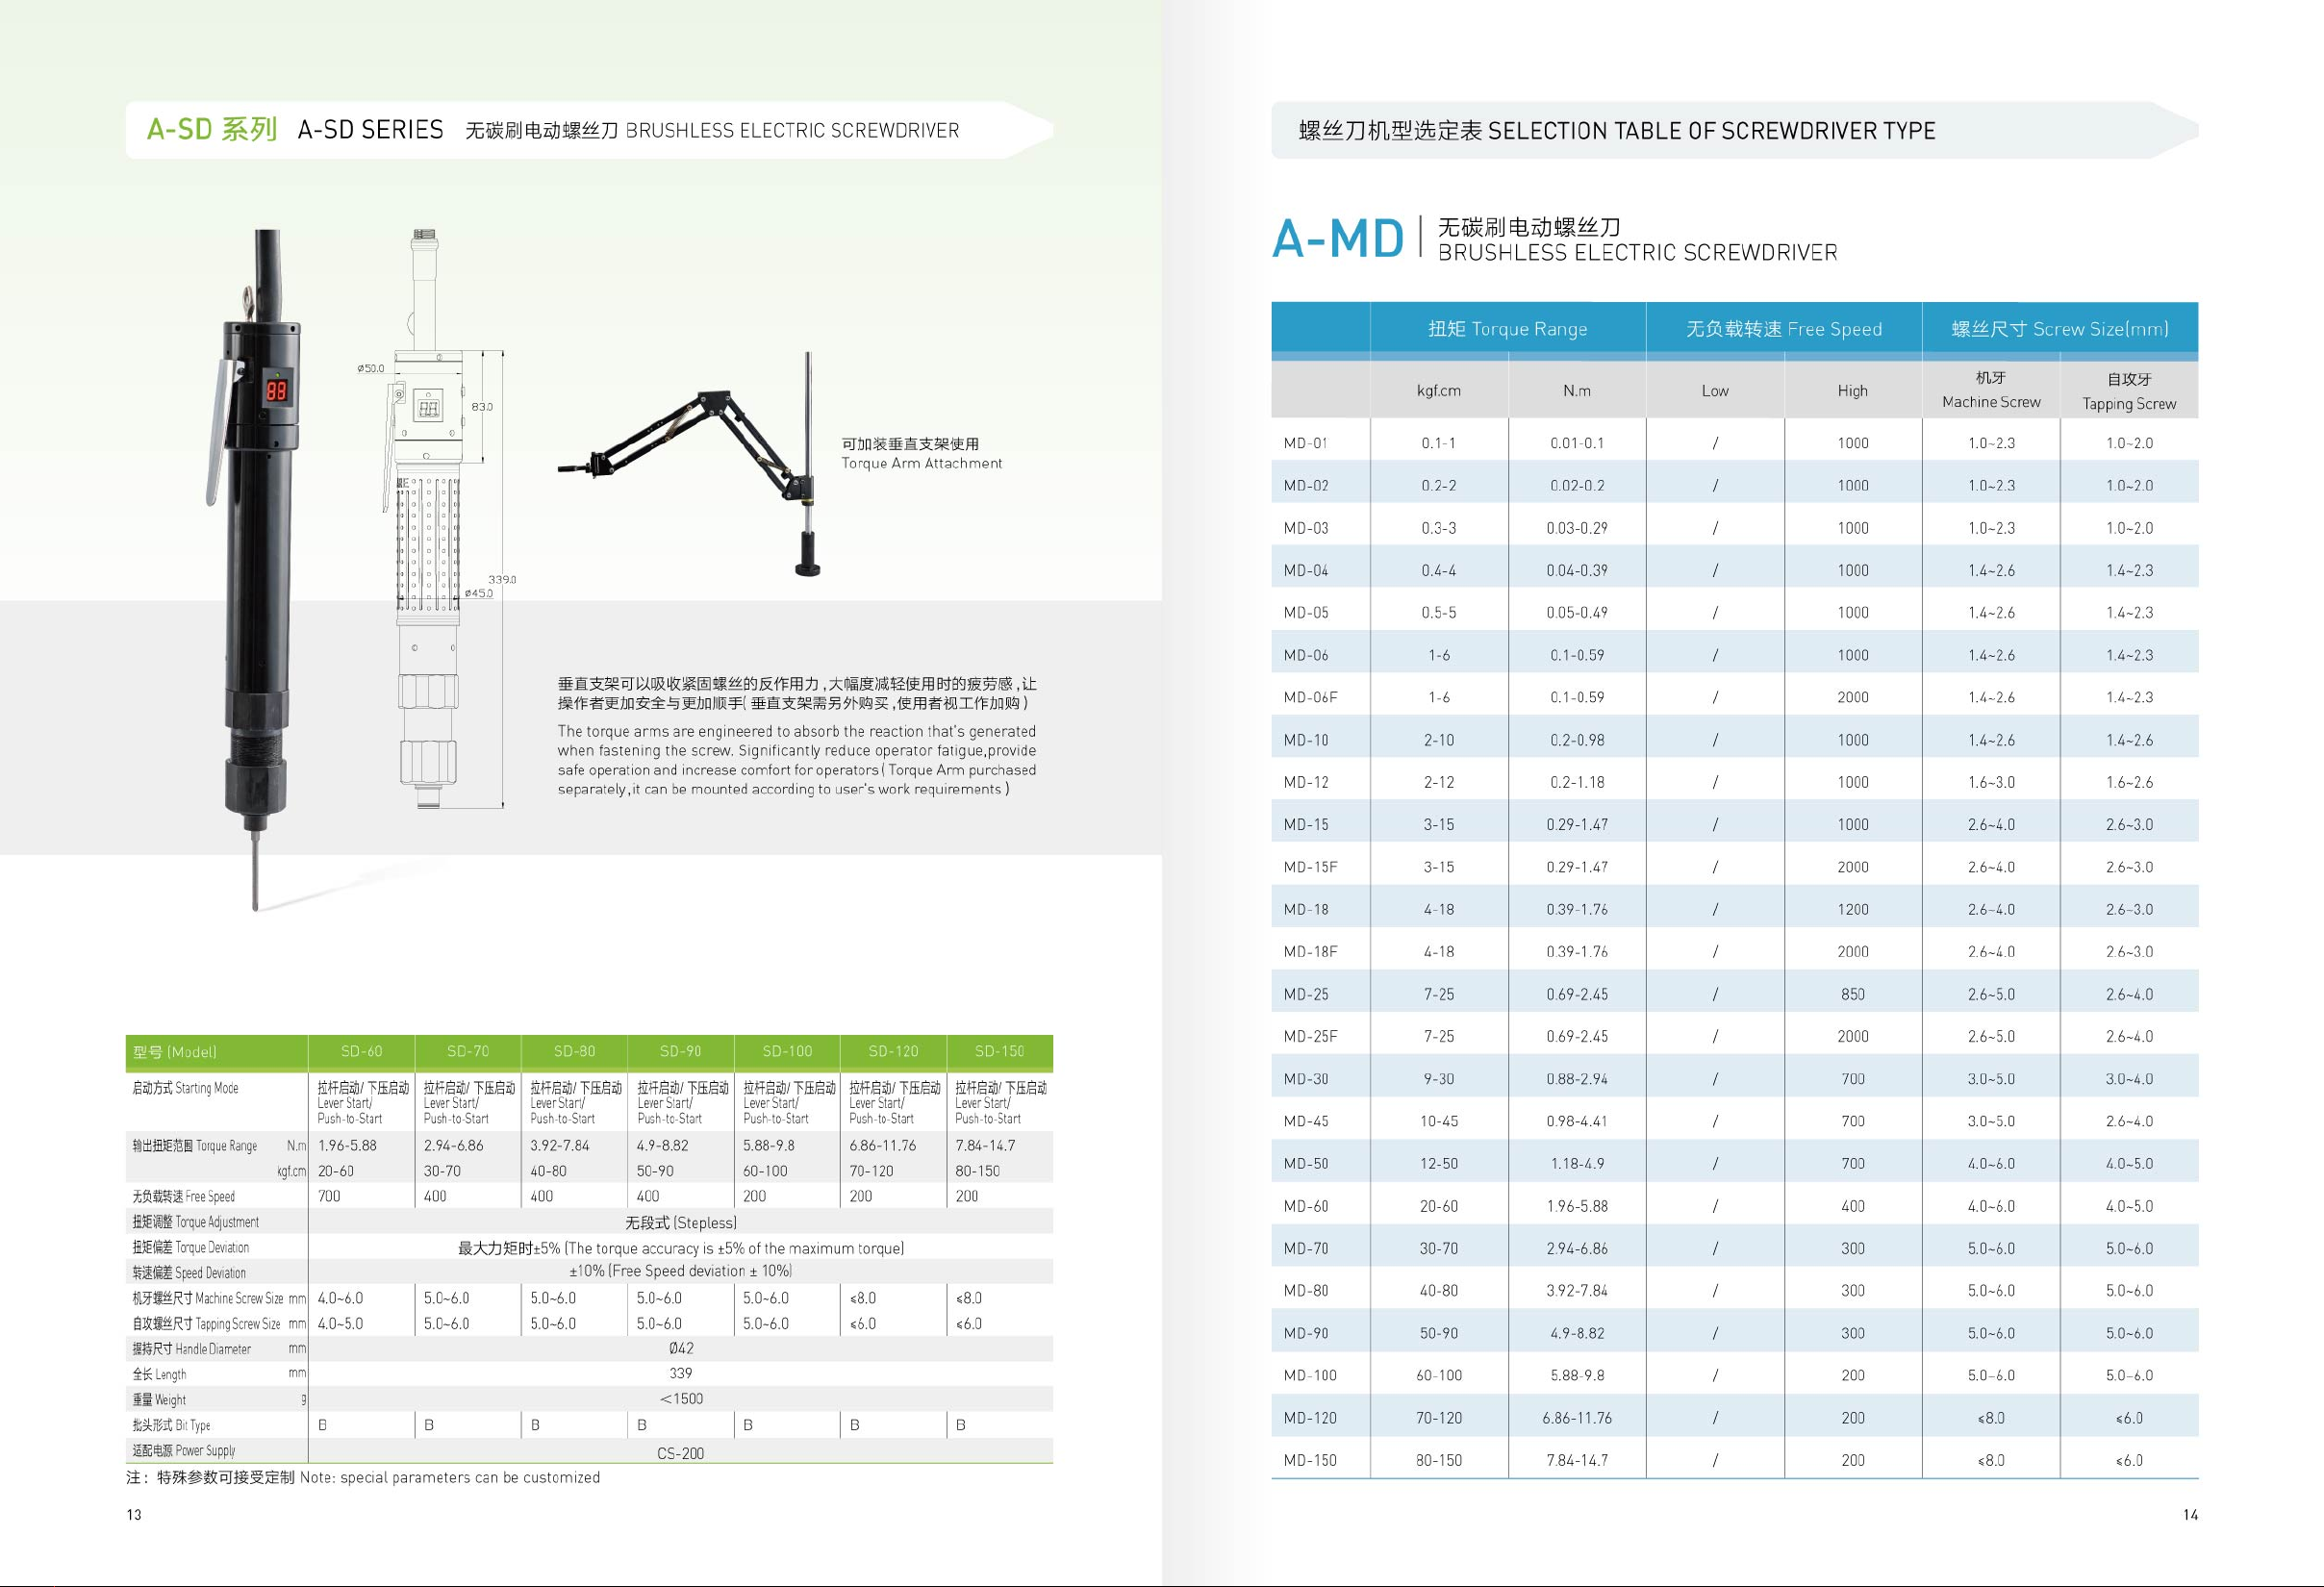Click the '1.18-4.9' N.m value for MD-50
The height and width of the screenshot is (1587, 2324).
(x=1576, y=1163)
